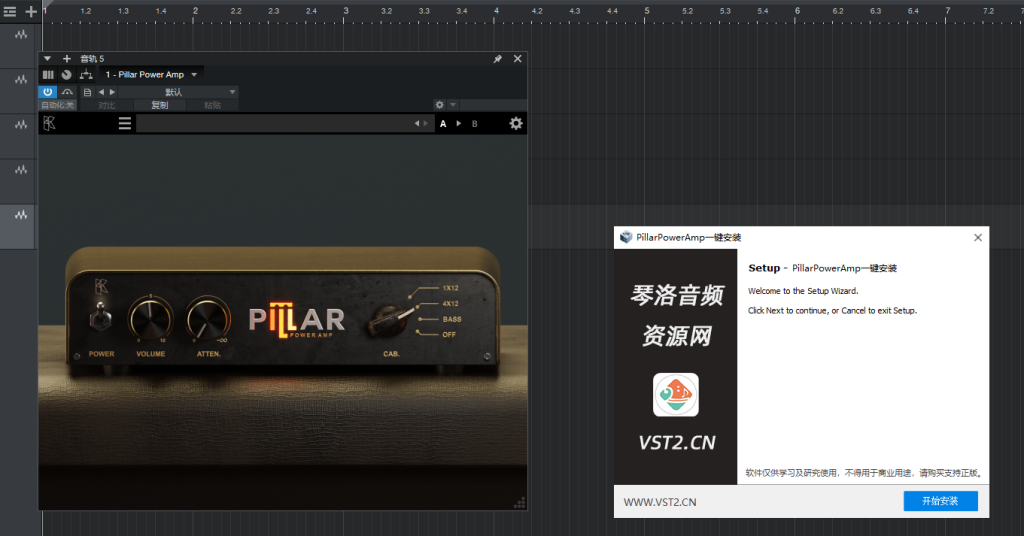
Task: Click bar 7 on the timeline ruler
Action: click(948, 11)
